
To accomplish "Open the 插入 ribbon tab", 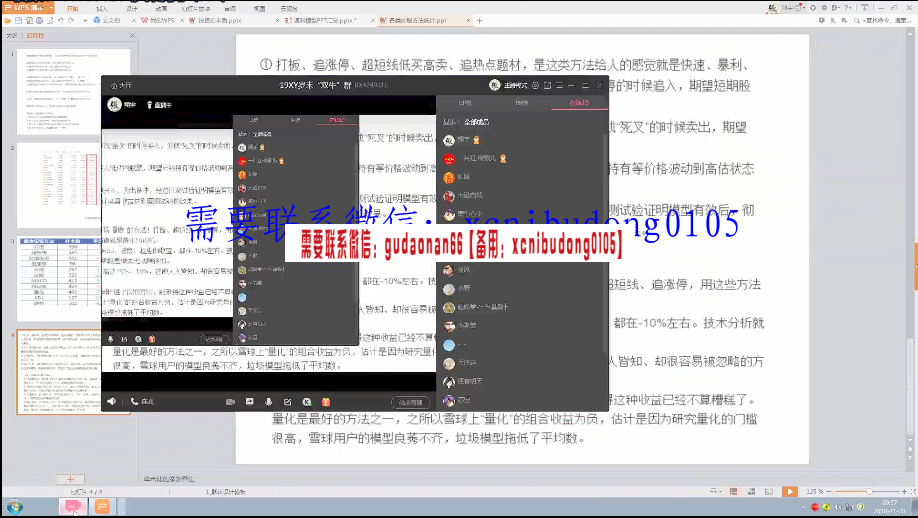I will pyautogui.click(x=101, y=7).
